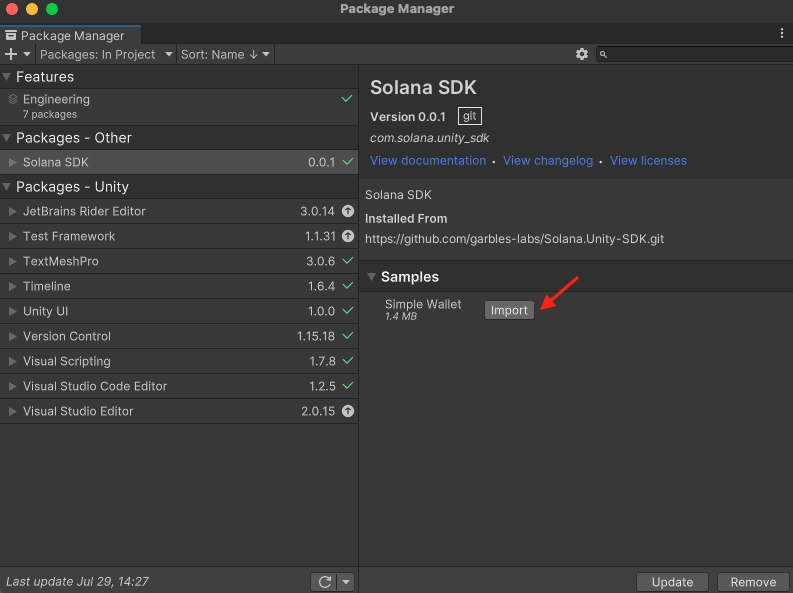Image resolution: width=793 pixels, height=593 pixels.
Task: Collapse the Features section
Action: [x=7, y=77]
